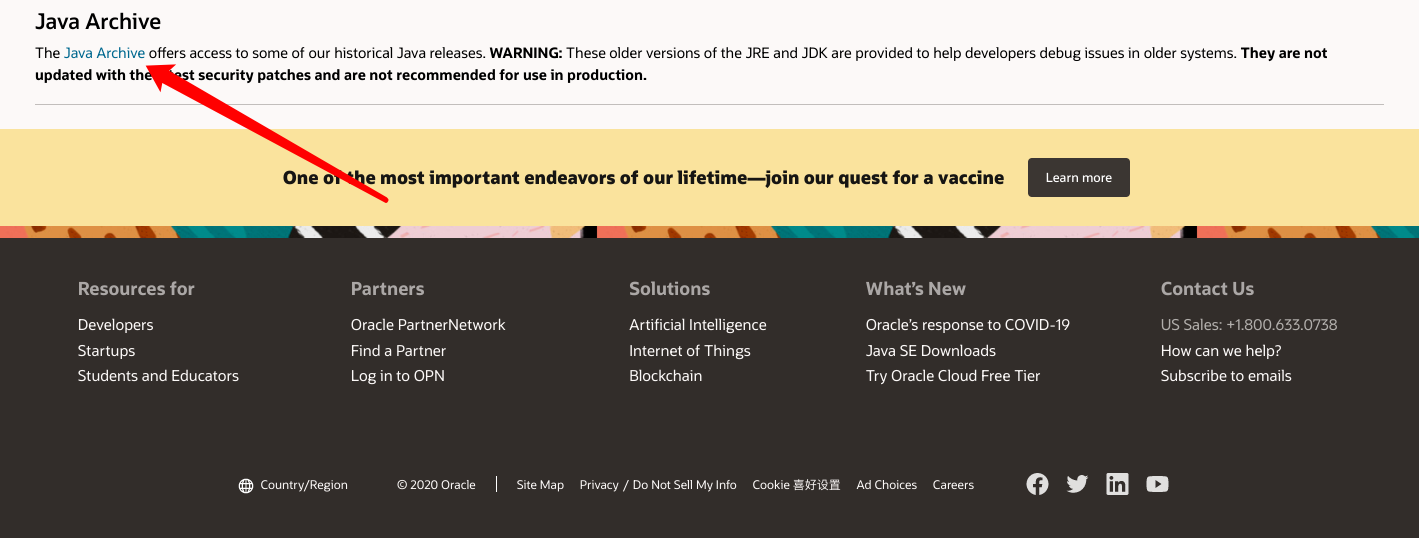
Task: Open Oracle's YouTube icon
Action: (1157, 484)
